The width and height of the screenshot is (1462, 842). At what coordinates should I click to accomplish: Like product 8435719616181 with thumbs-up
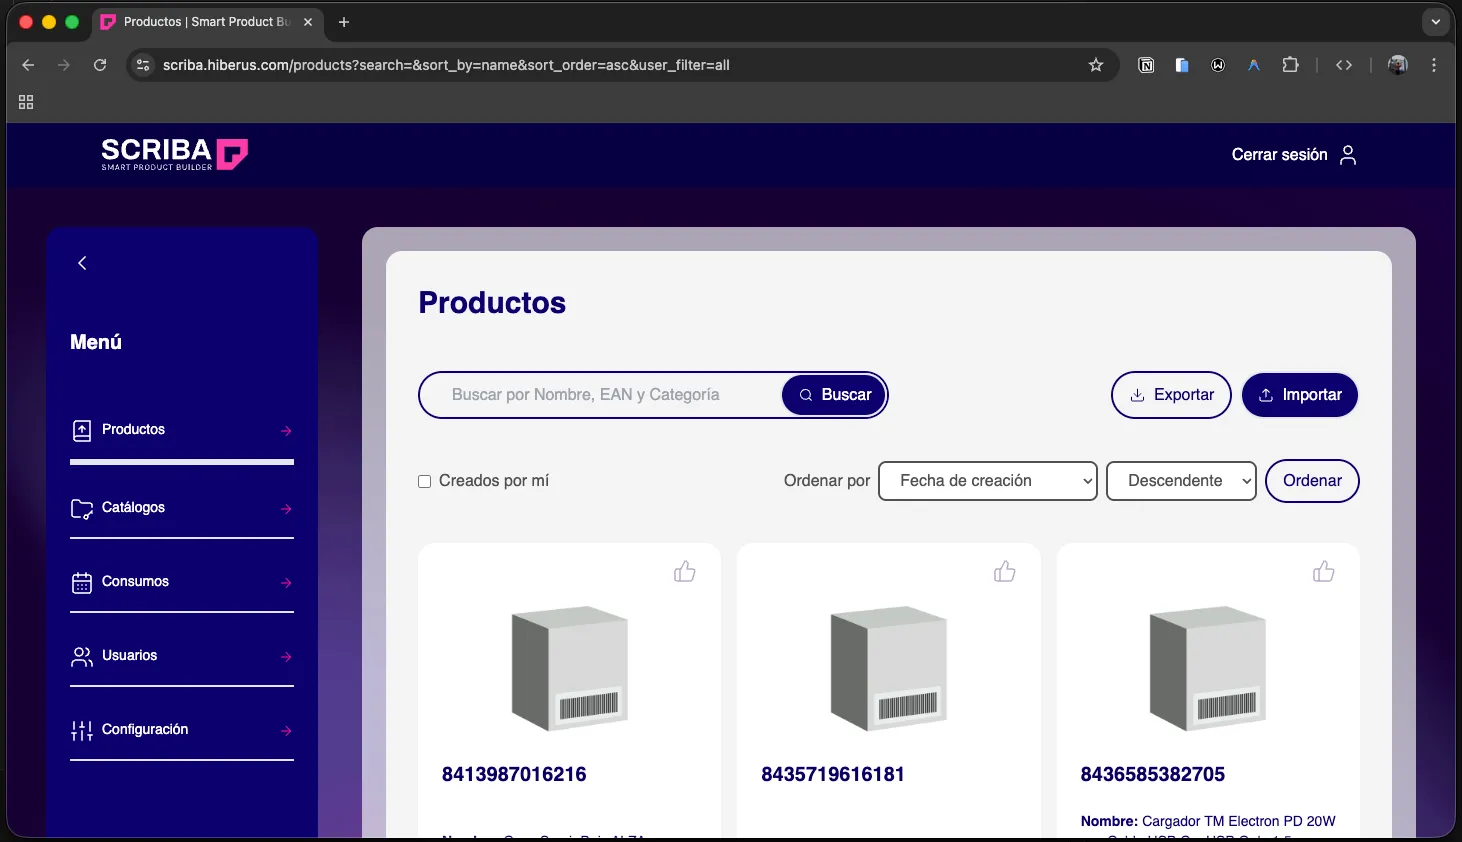(1004, 571)
